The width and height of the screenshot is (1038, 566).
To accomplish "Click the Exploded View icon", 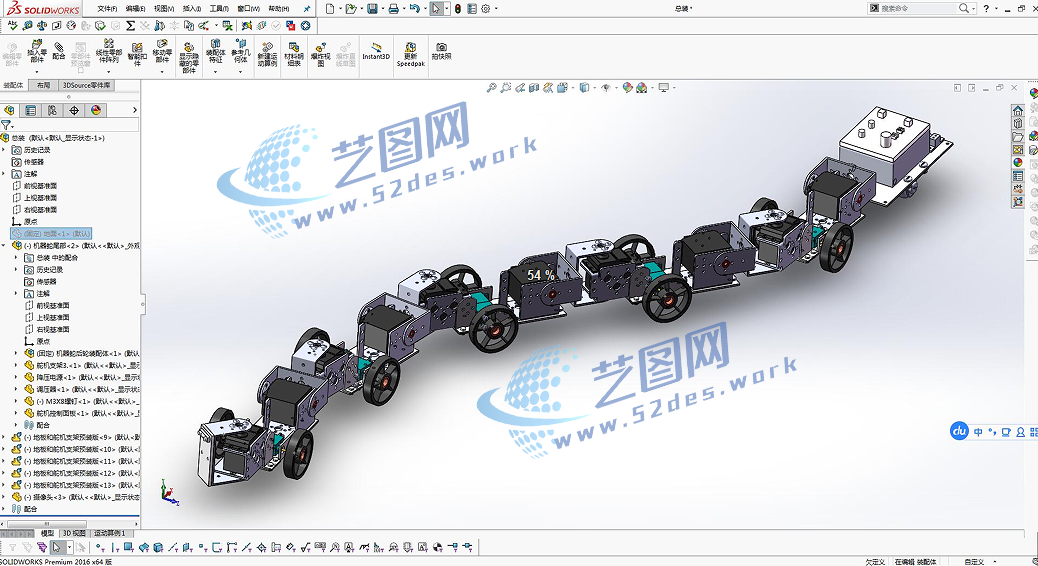I will (x=320, y=48).
